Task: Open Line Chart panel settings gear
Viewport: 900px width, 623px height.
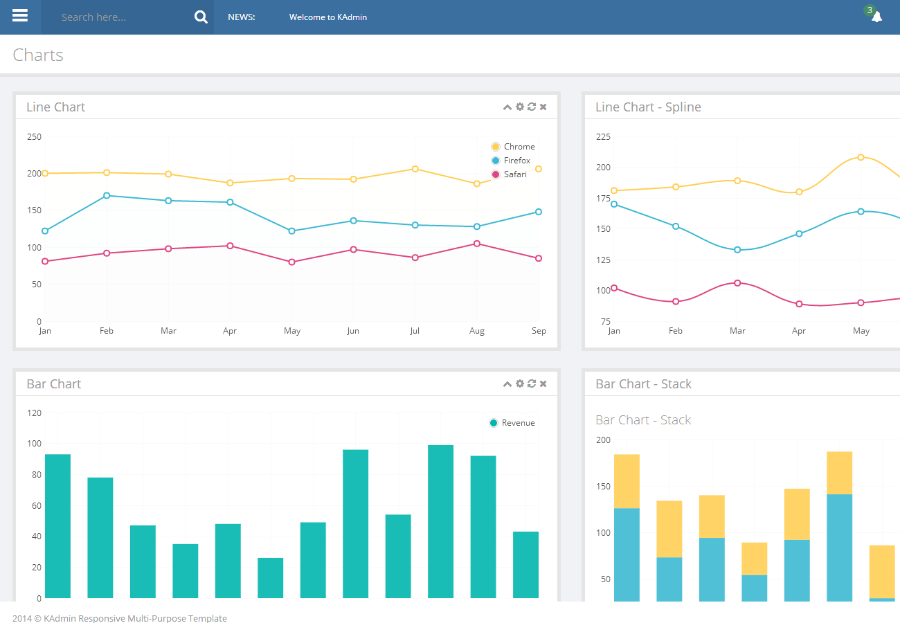Action: [520, 107]
